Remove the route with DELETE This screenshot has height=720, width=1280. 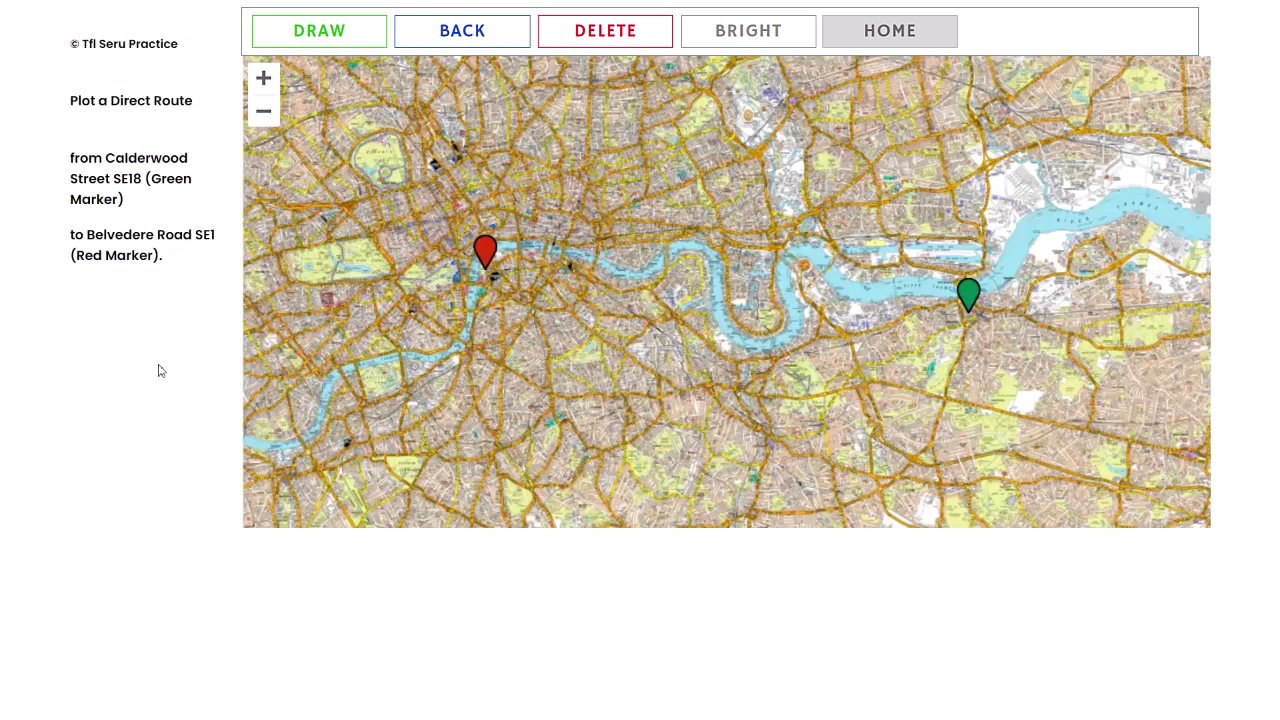point(605,31)
